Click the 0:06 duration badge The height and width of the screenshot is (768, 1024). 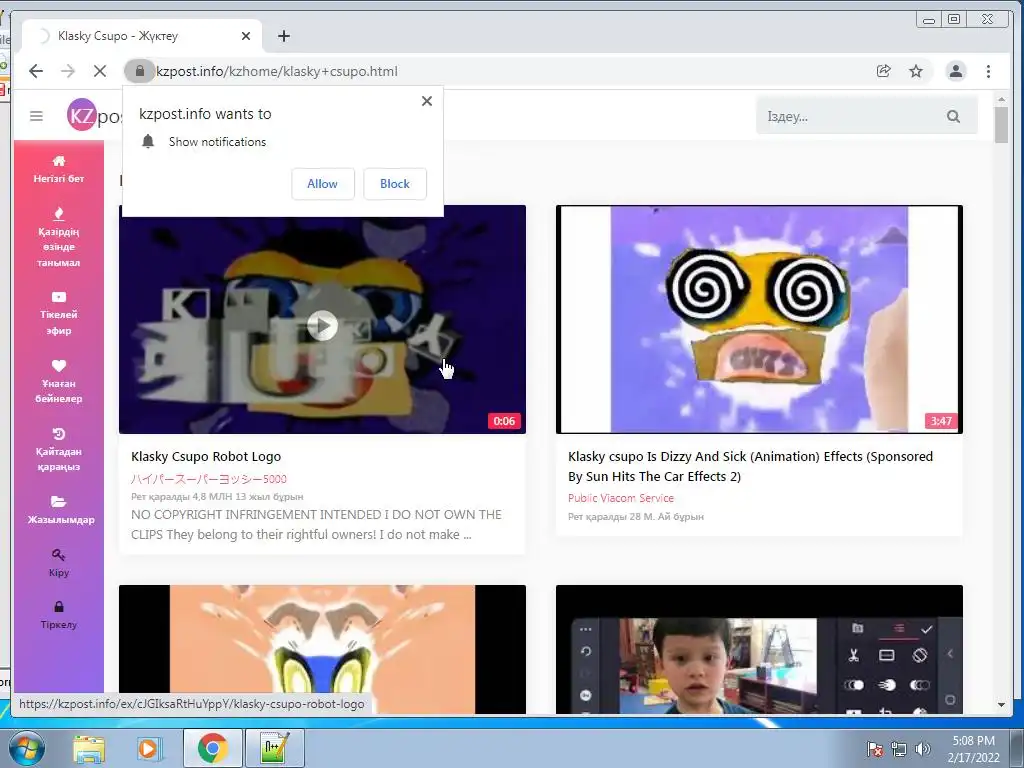click(x=504, y=421)
